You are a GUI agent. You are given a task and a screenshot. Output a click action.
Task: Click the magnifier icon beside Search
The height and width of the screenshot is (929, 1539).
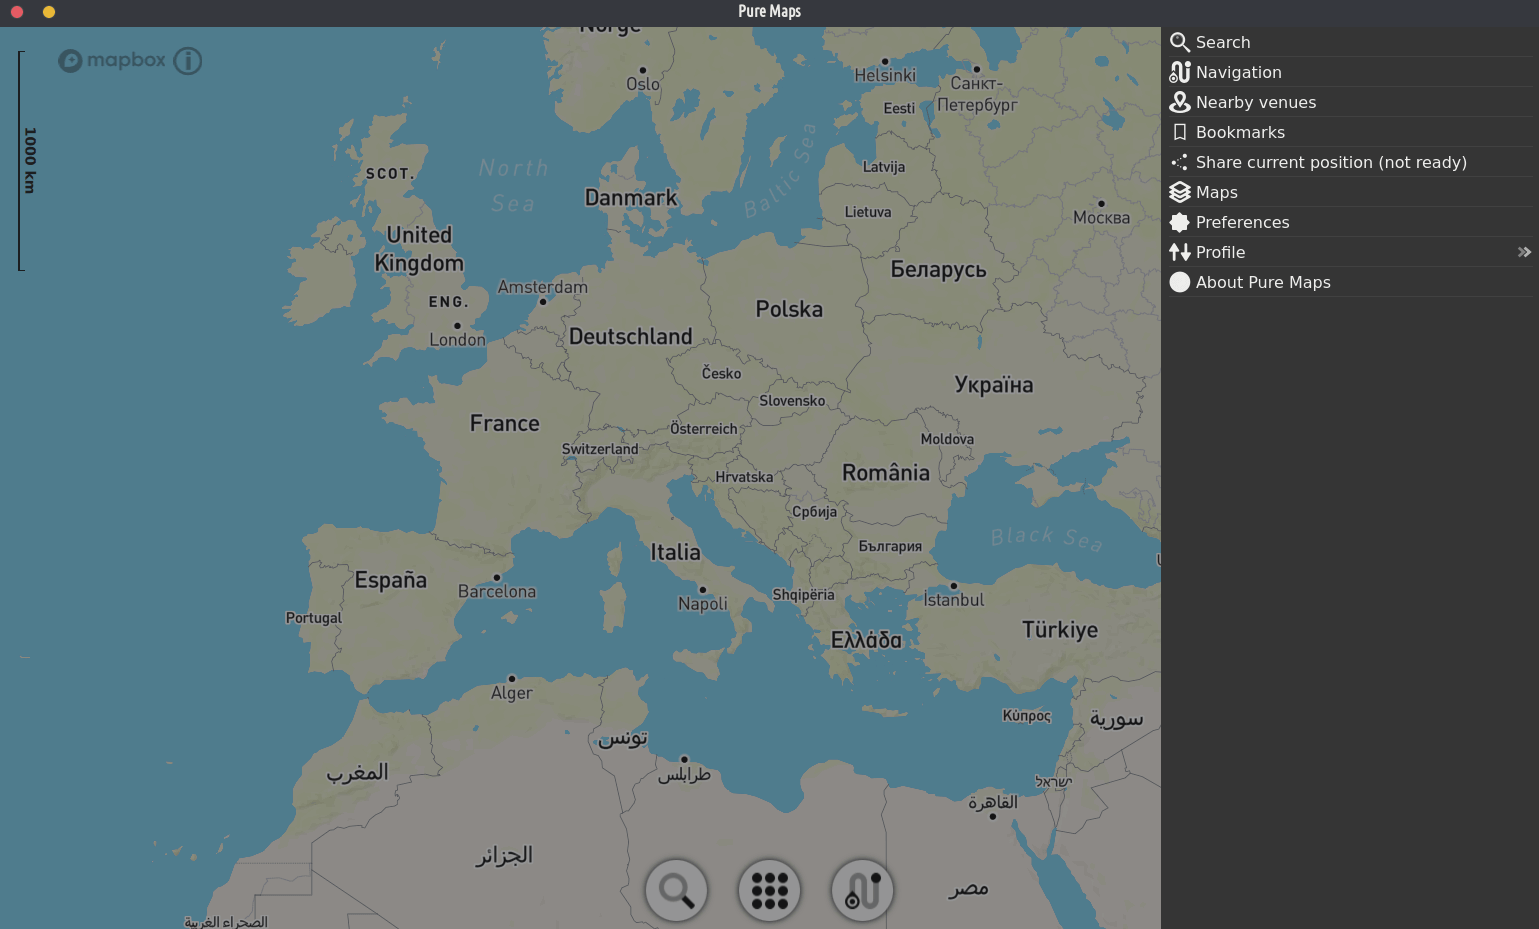point(1180,42)
